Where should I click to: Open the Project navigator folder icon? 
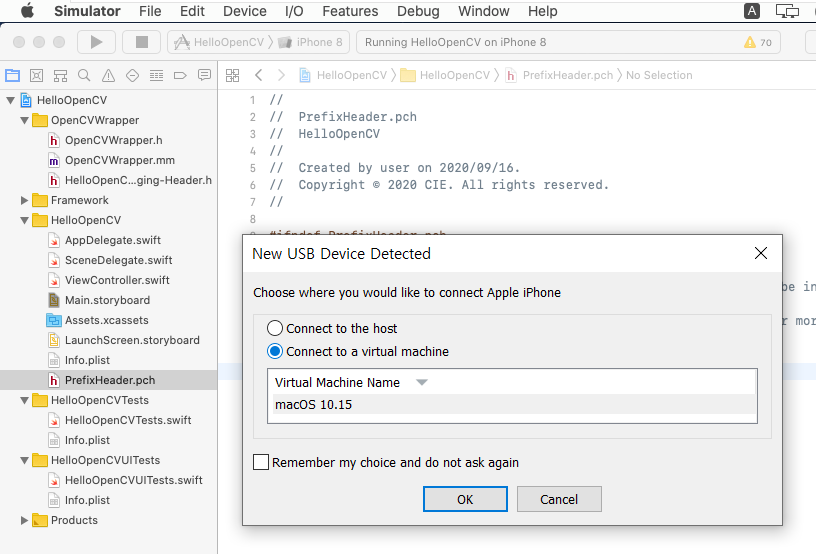[x=12, y=75]
